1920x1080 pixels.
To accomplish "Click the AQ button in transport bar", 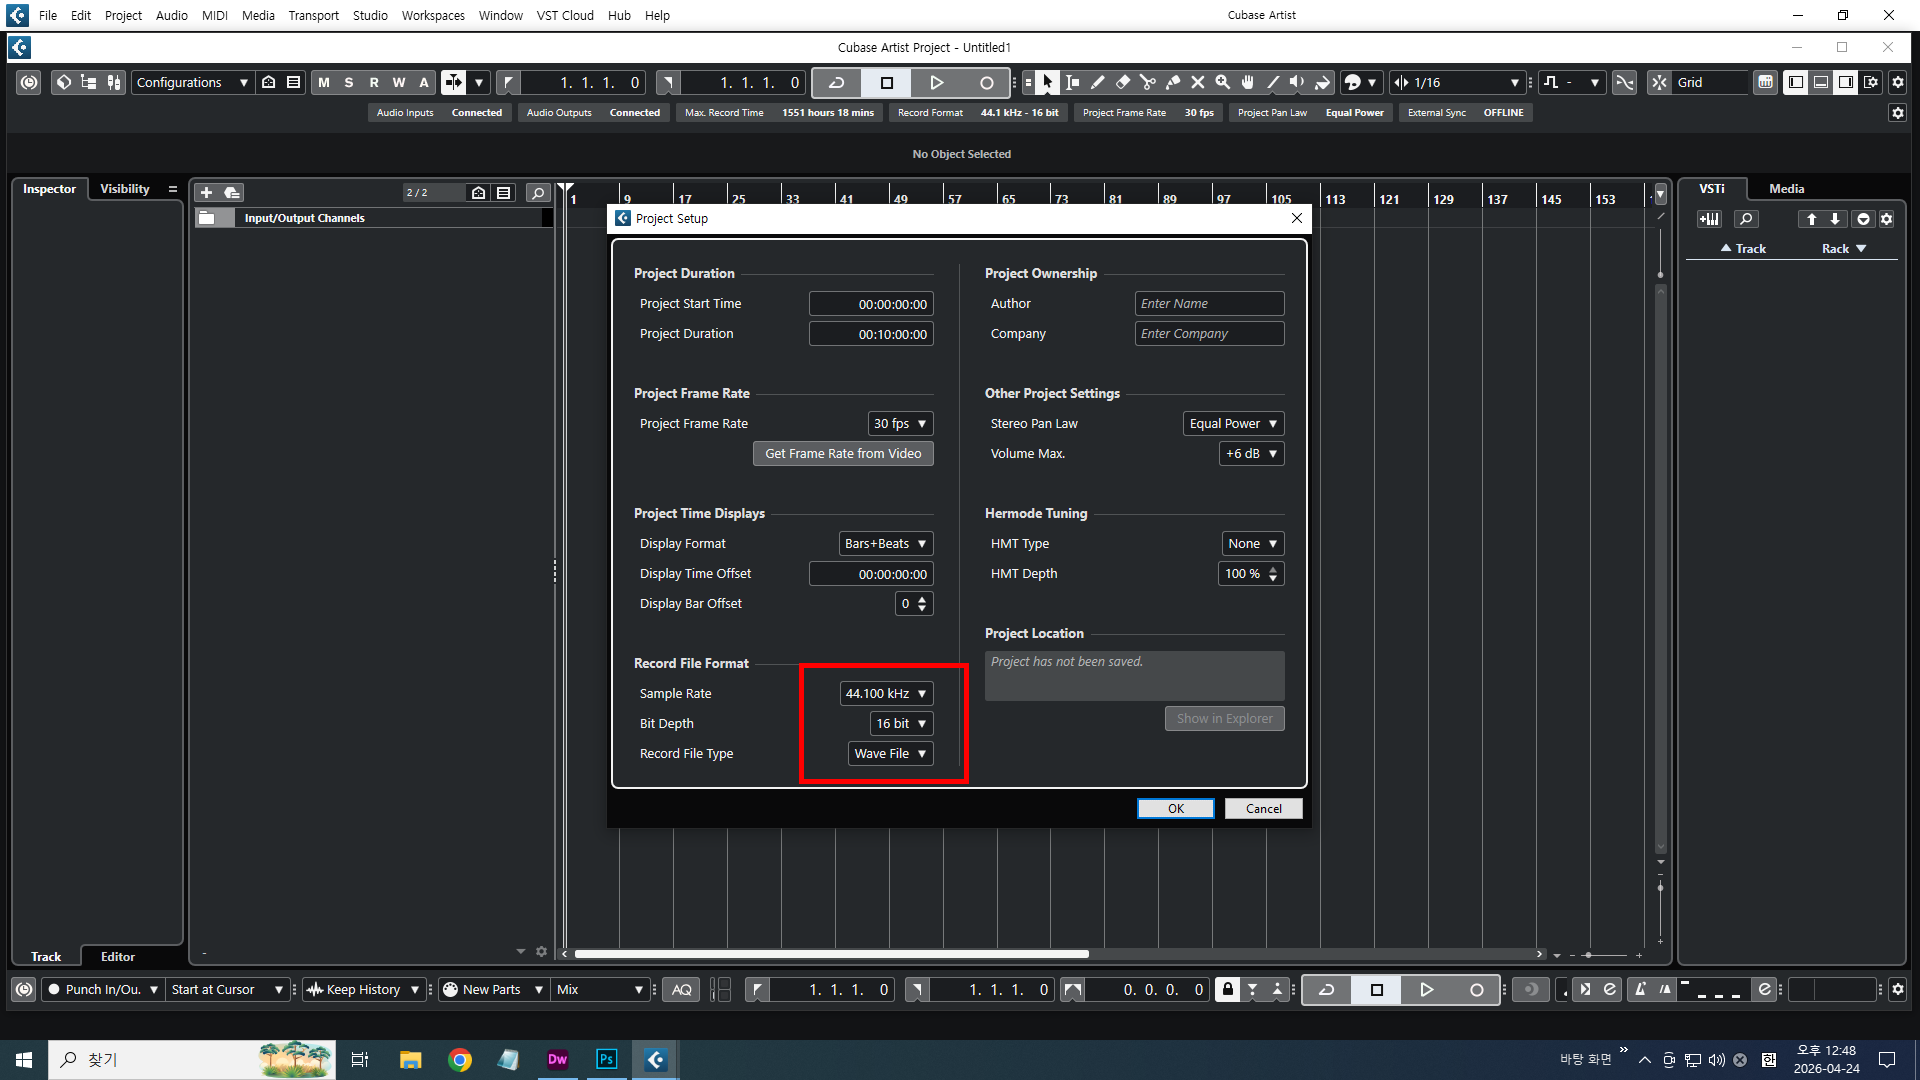I will point(681,989).
